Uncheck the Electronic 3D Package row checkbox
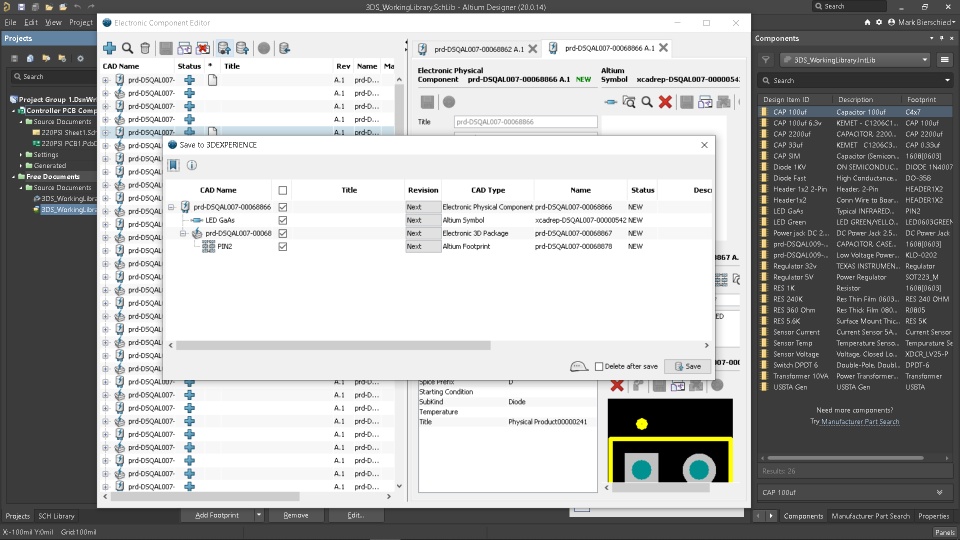 click(x=282, y=233)
